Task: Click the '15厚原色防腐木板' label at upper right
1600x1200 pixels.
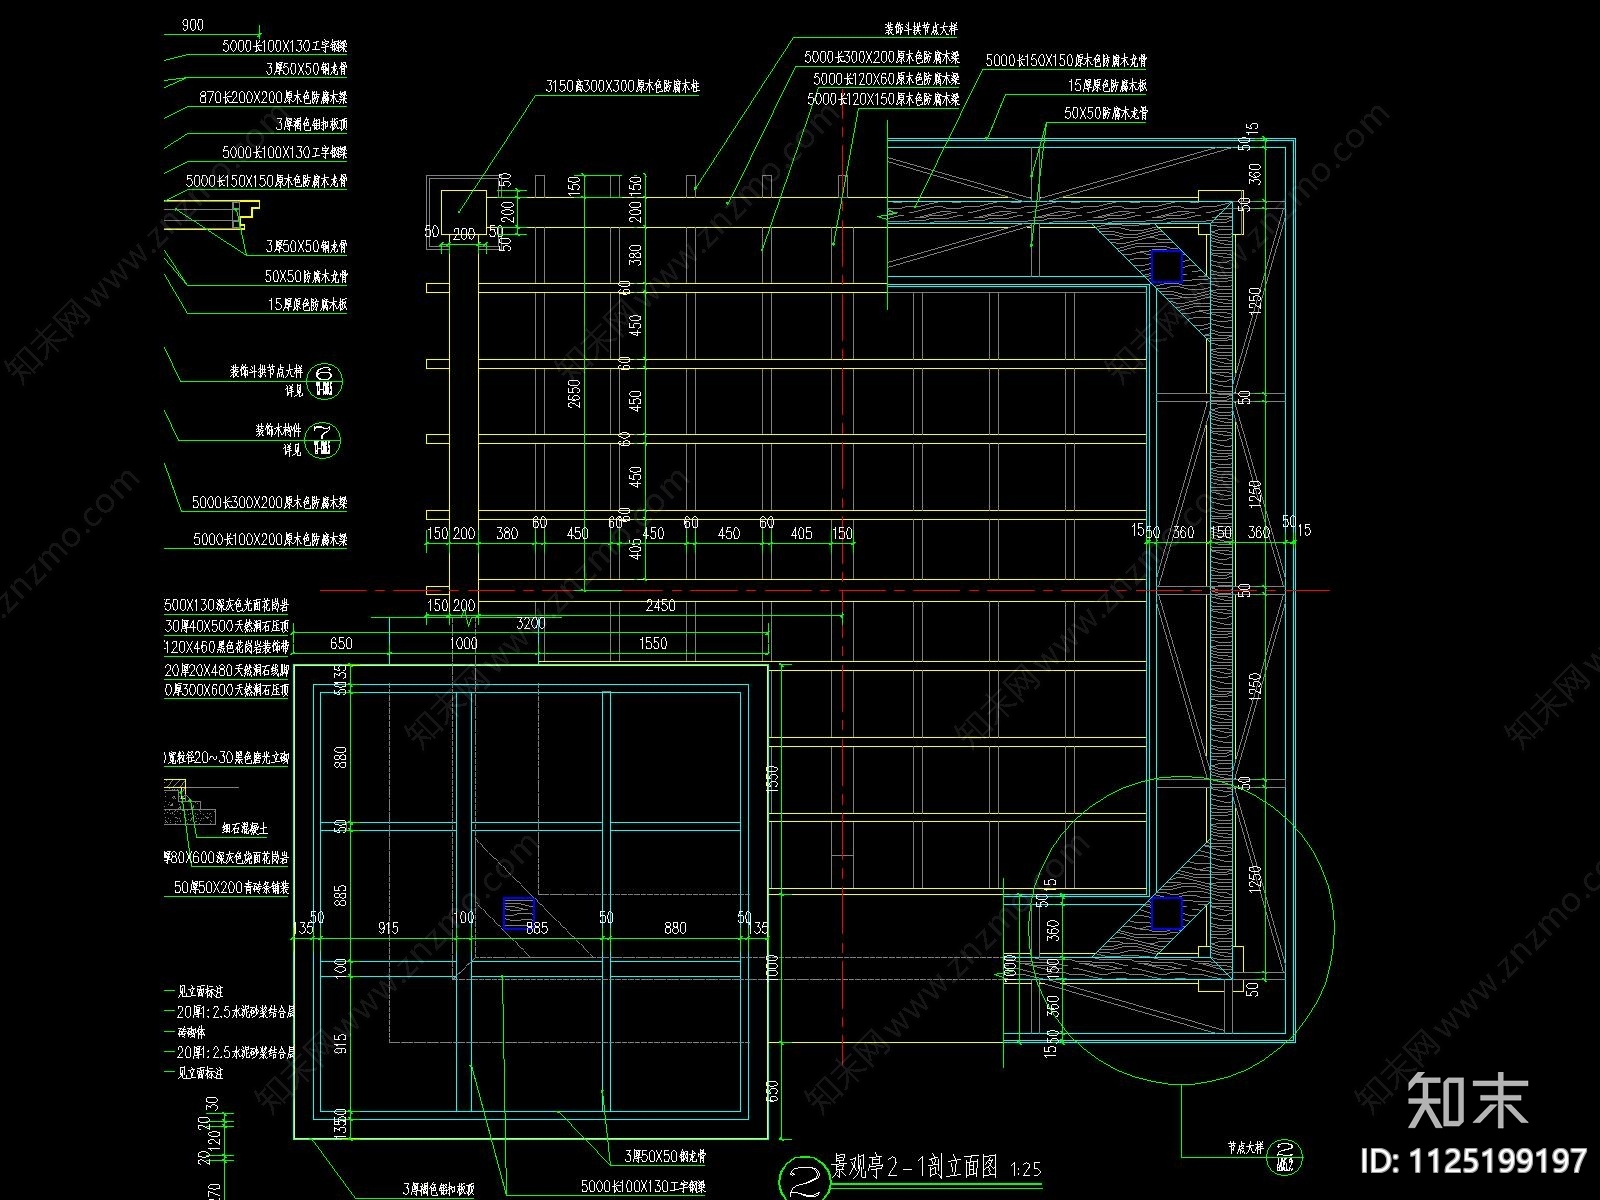Action: point(1107,87)
